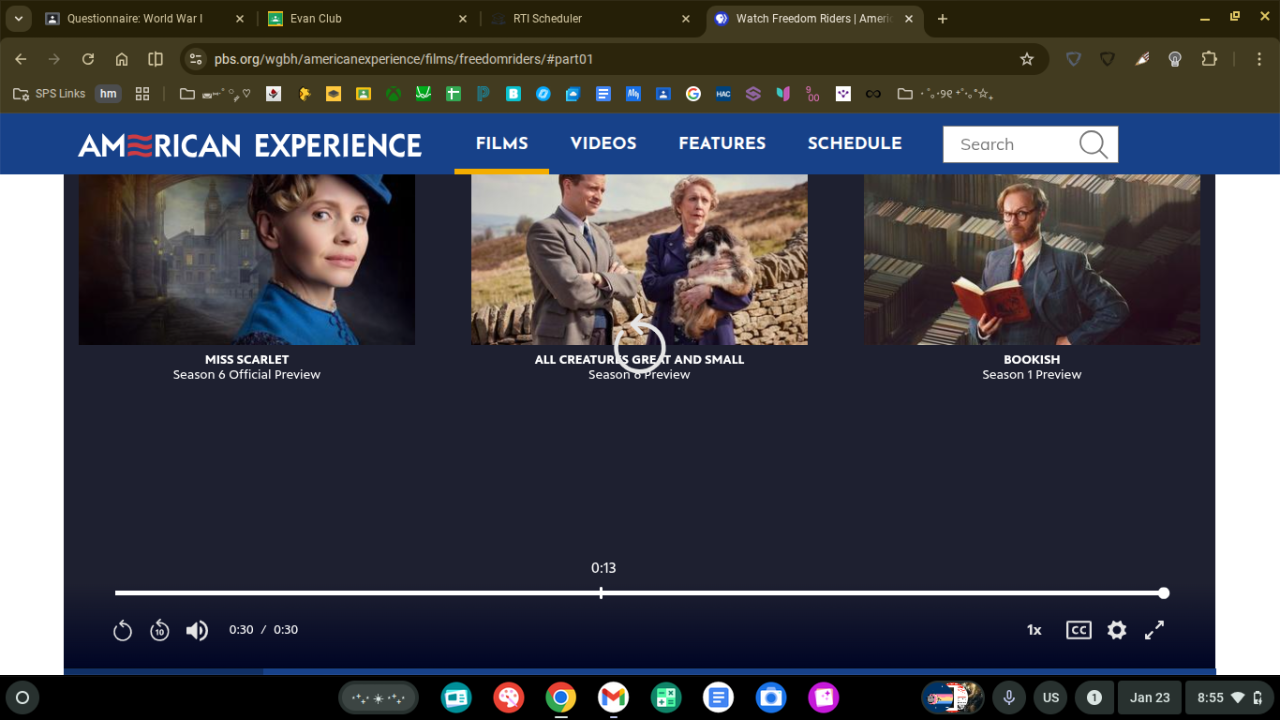
Task: Open the FEATURES navigation menu
Action: pyautogui.click(x=722, y=144)
